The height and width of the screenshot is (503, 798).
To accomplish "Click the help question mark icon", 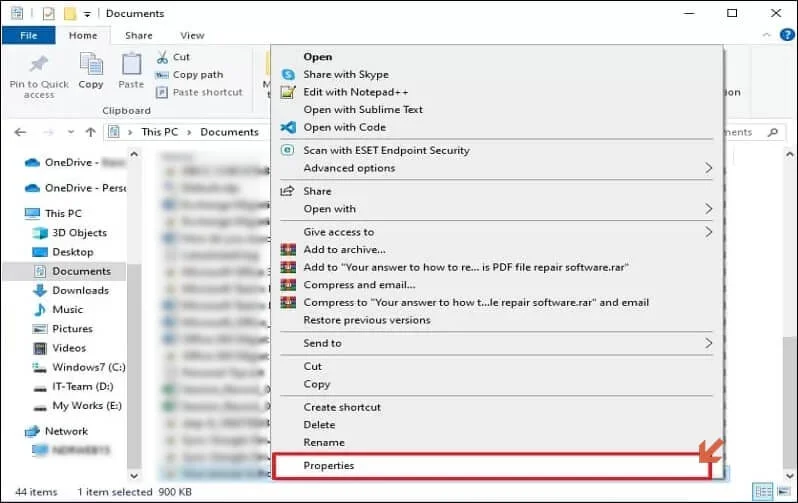I will tap(787, 35).
